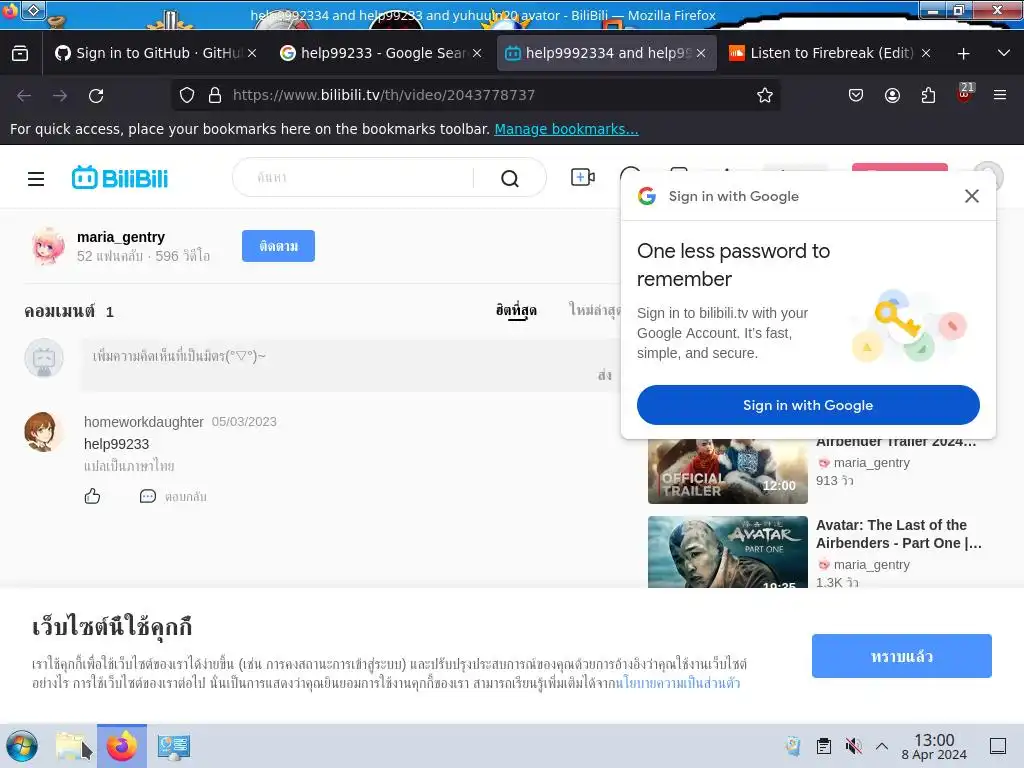Translate the comment to Thai
This screenshot has width=1024, height=768.
point(129,466)
